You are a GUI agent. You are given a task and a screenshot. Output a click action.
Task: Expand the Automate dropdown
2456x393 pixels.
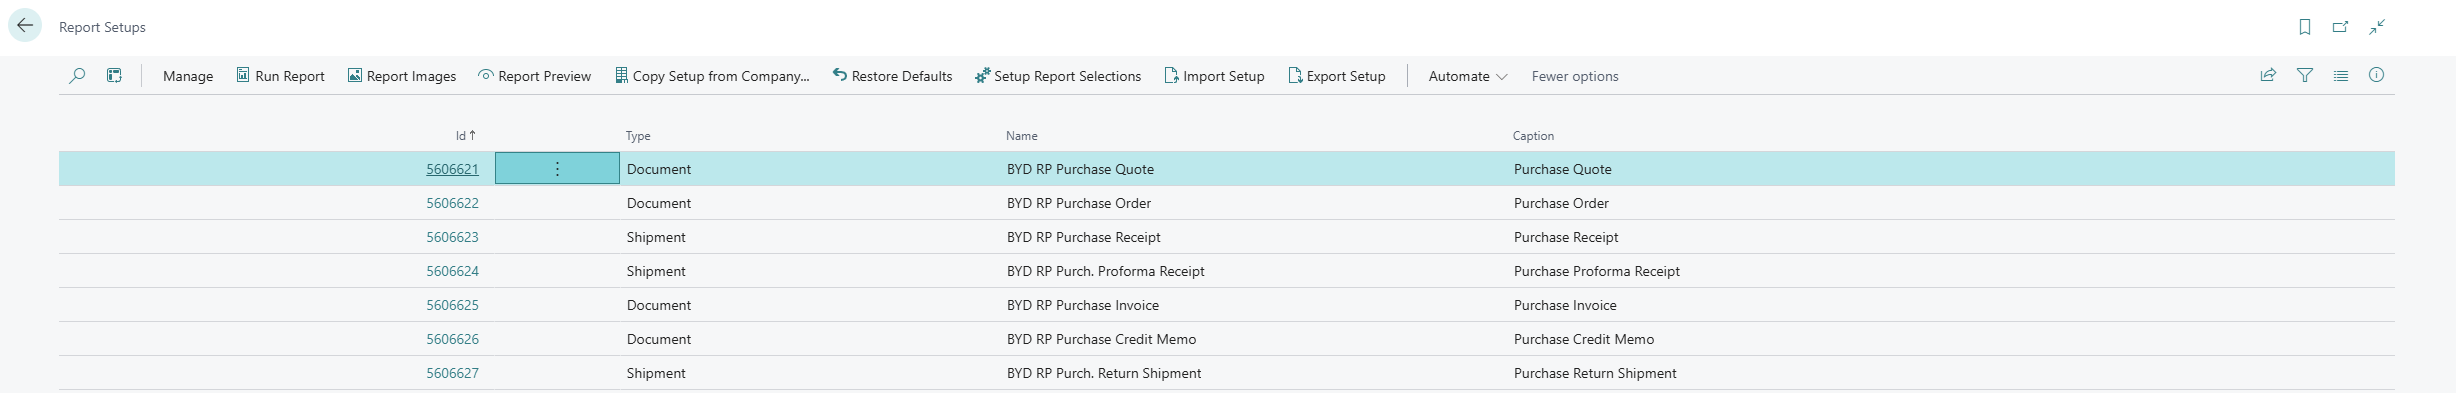[x=1467, y=76]
